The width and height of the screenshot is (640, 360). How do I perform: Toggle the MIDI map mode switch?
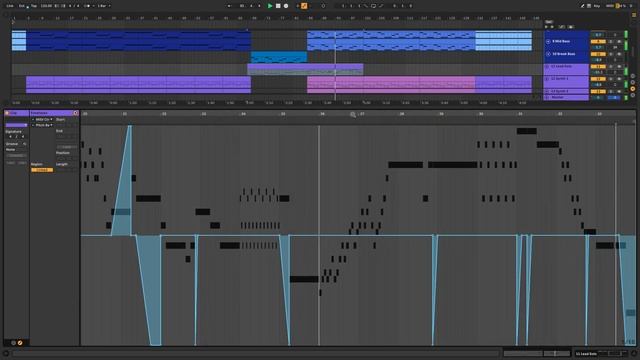[610, 6]
